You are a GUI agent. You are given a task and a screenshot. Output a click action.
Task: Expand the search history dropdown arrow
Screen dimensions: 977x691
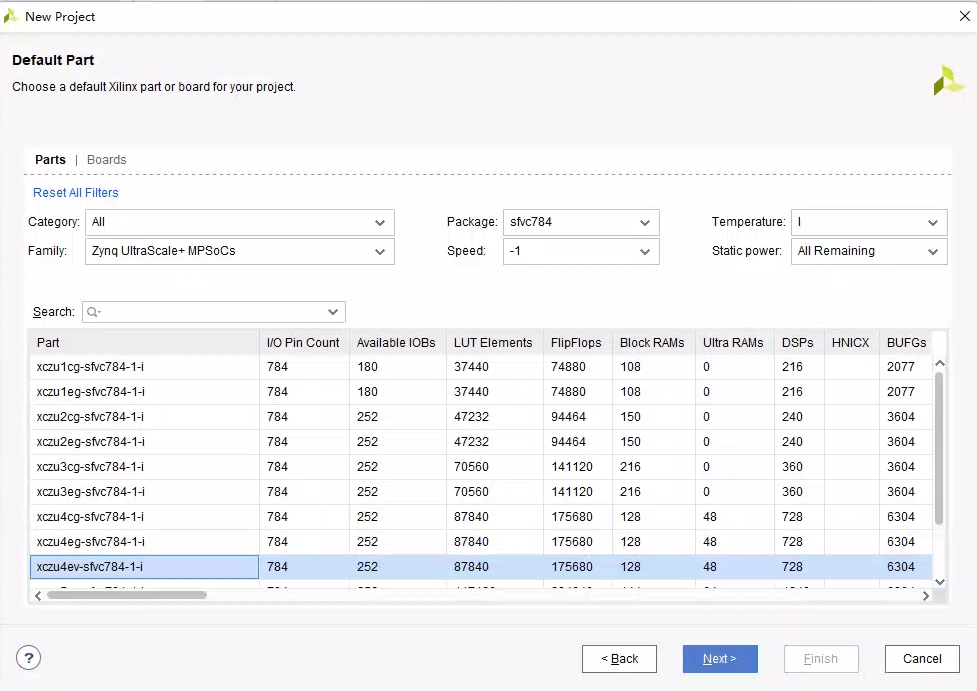click(333, 312)
